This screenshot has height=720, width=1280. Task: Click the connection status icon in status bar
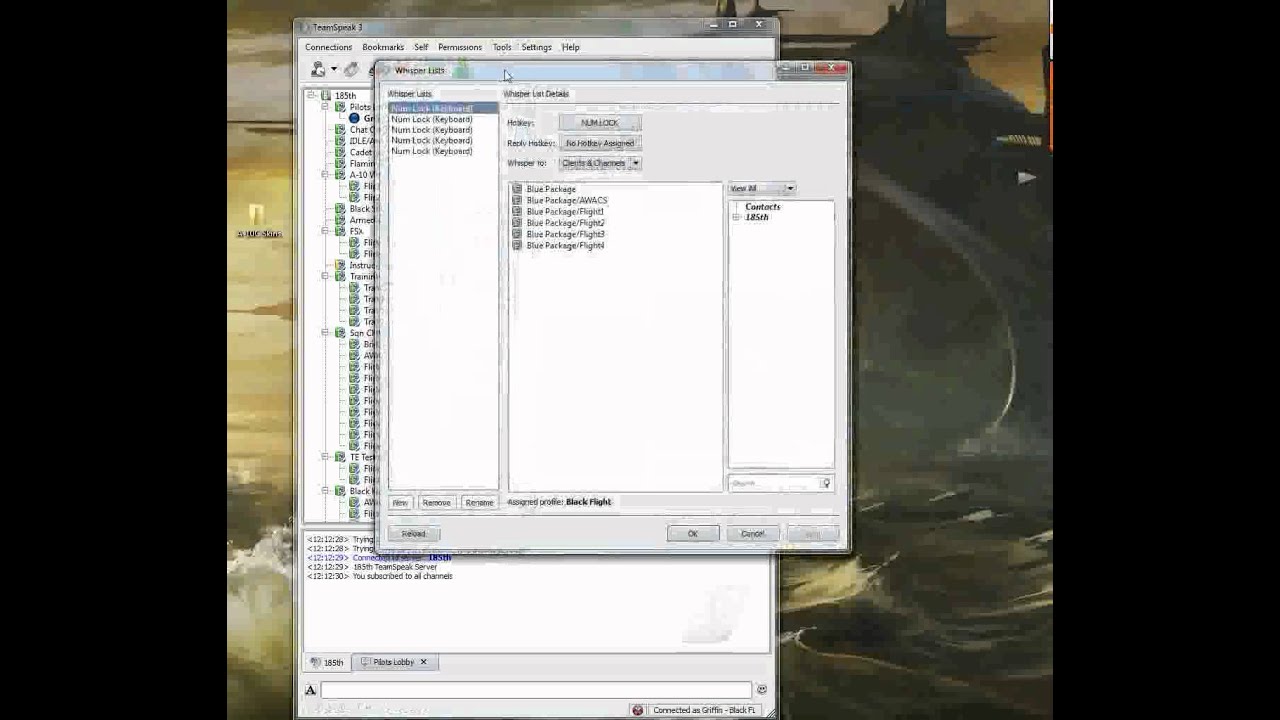pyautogui.click(x=637, y=710)
